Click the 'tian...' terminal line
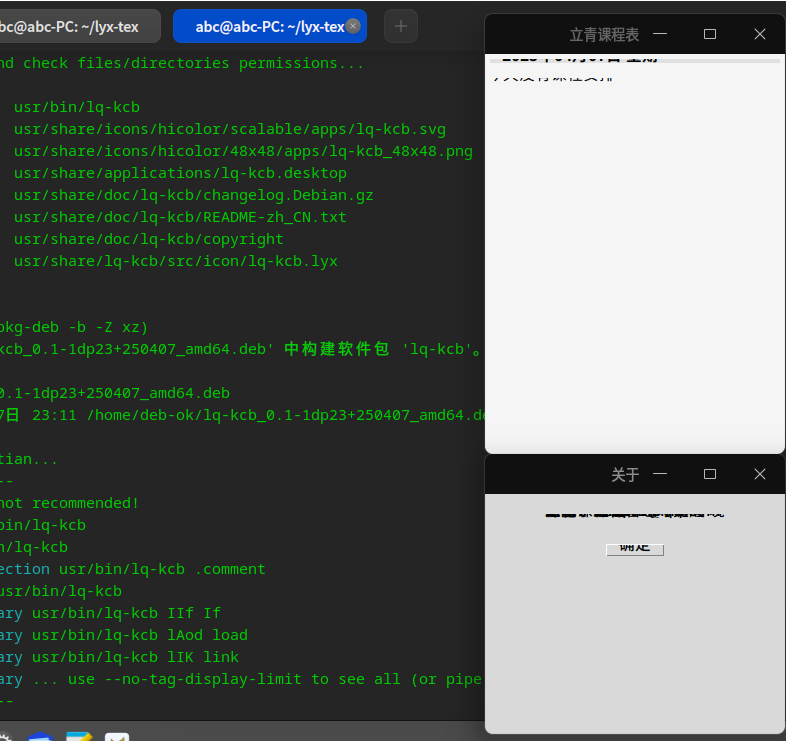786x741 pixels. tap(29, 460)
